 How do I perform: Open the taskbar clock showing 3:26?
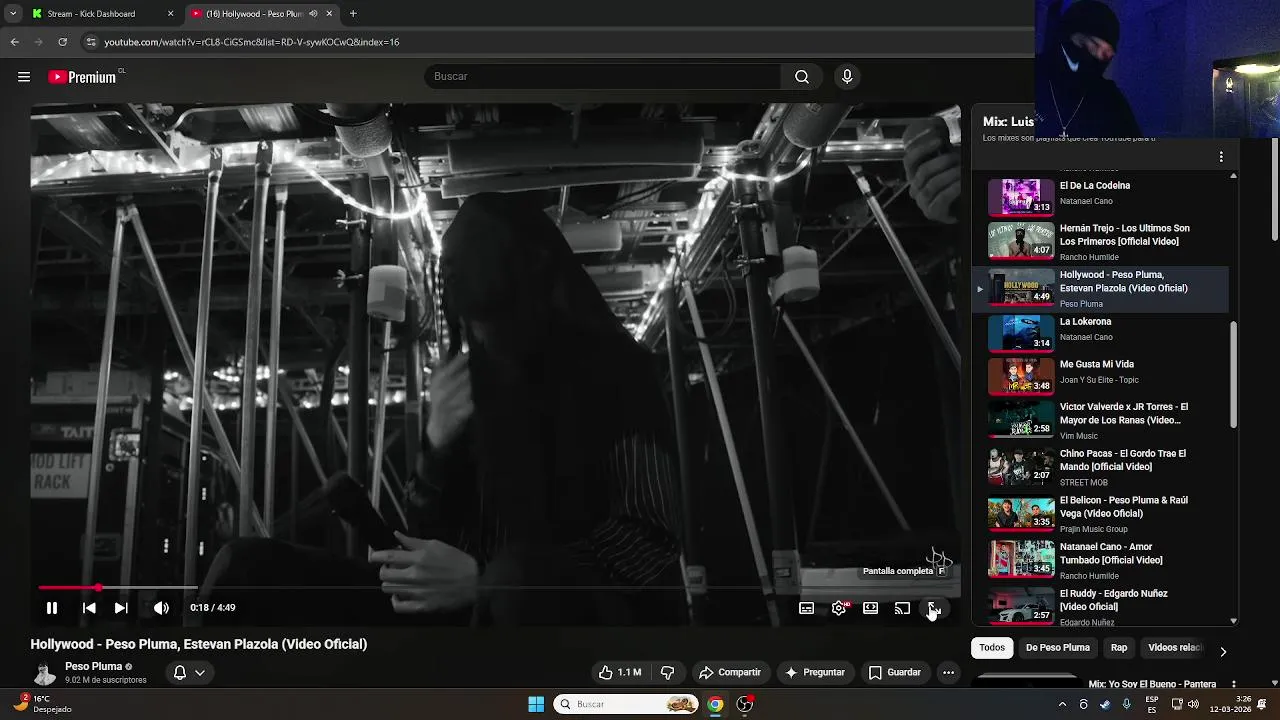tap(1232, 704)
